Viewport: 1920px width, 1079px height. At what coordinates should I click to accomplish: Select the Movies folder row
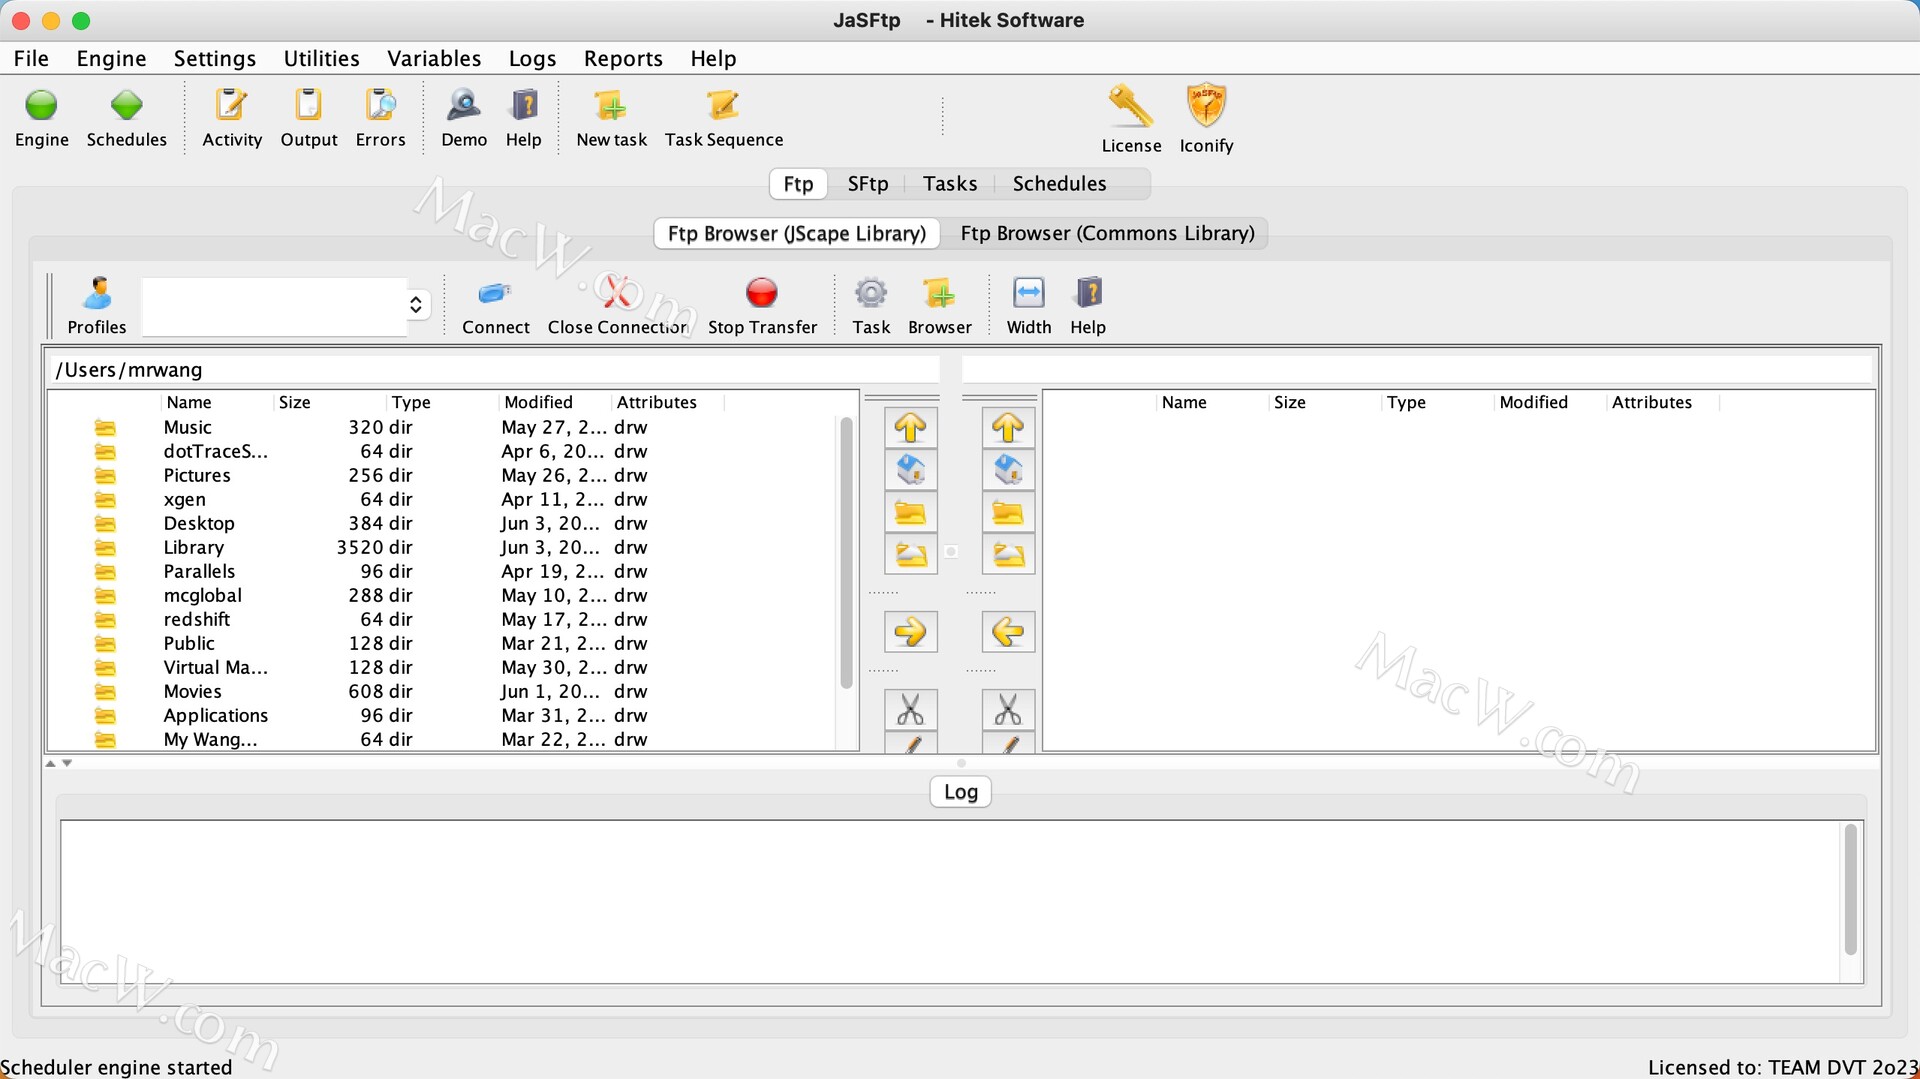[x=440, y=691]
